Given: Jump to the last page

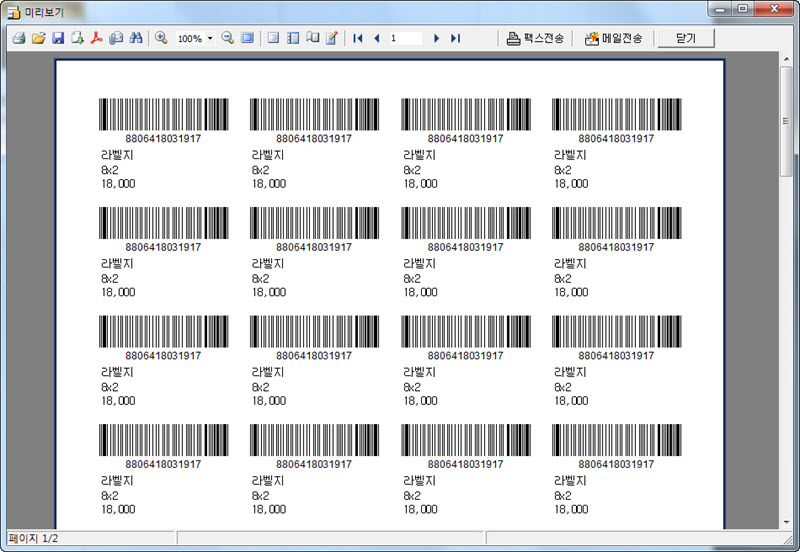Looking at the screenshot, I should (456, 38).
